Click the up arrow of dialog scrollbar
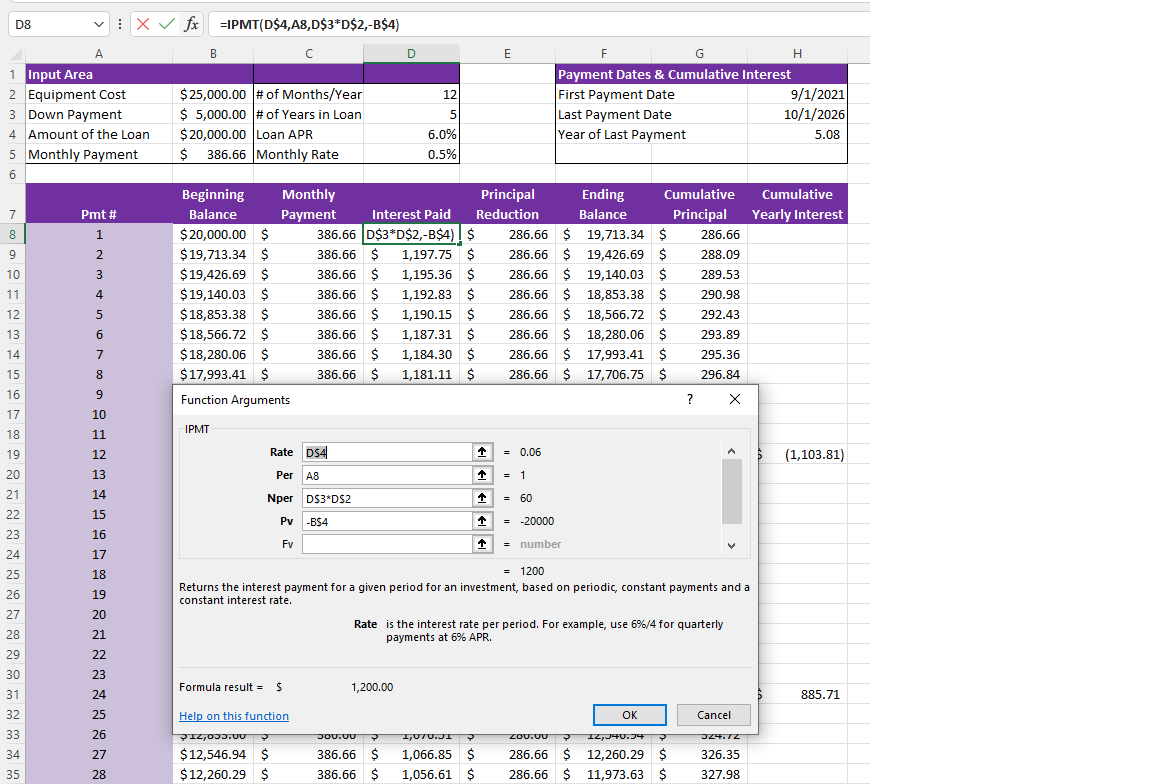1152x784 pixels. click(732, 451)
